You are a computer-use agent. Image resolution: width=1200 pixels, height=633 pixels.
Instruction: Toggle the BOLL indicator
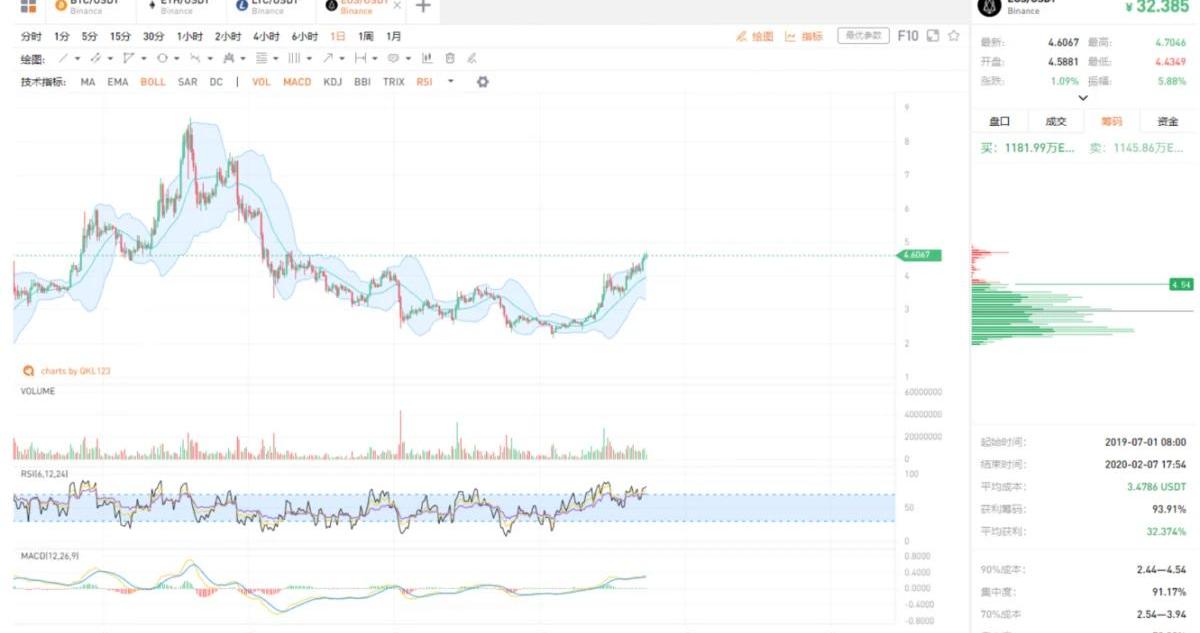coord(153,82)
